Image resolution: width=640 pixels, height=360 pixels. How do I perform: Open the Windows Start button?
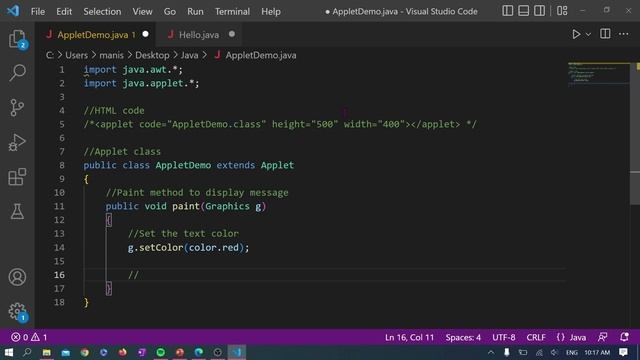9,352
